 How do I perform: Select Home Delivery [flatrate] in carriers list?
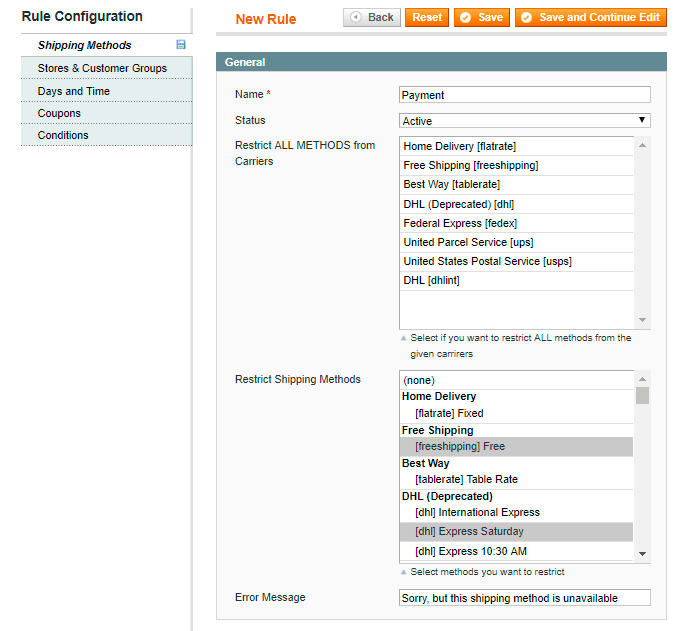460,146
